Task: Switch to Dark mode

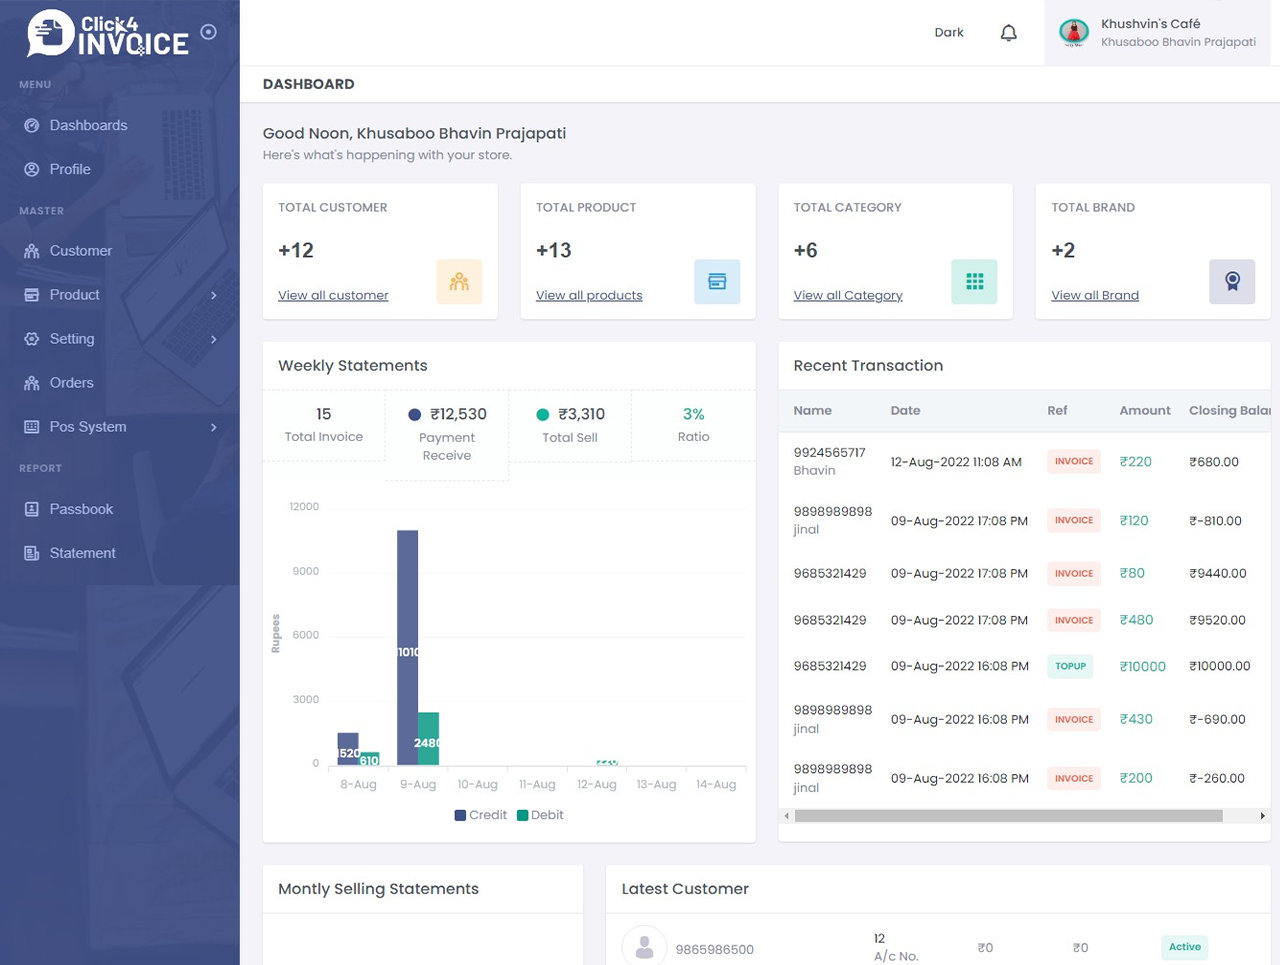Action: (x=948, y=33)
